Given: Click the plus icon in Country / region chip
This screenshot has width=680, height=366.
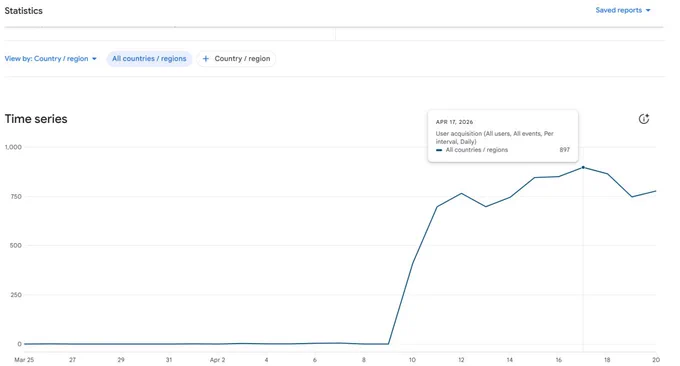Looking at the screenshot, I should [x=206, y=59].
